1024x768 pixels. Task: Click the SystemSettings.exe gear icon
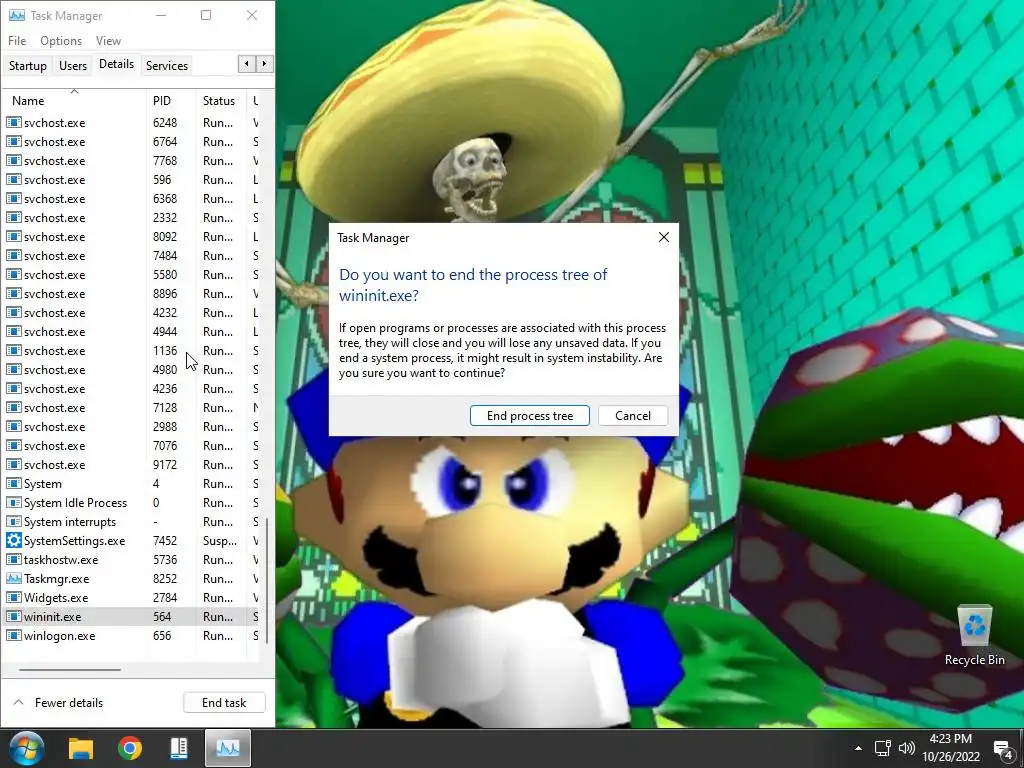(x=13, y=541)
